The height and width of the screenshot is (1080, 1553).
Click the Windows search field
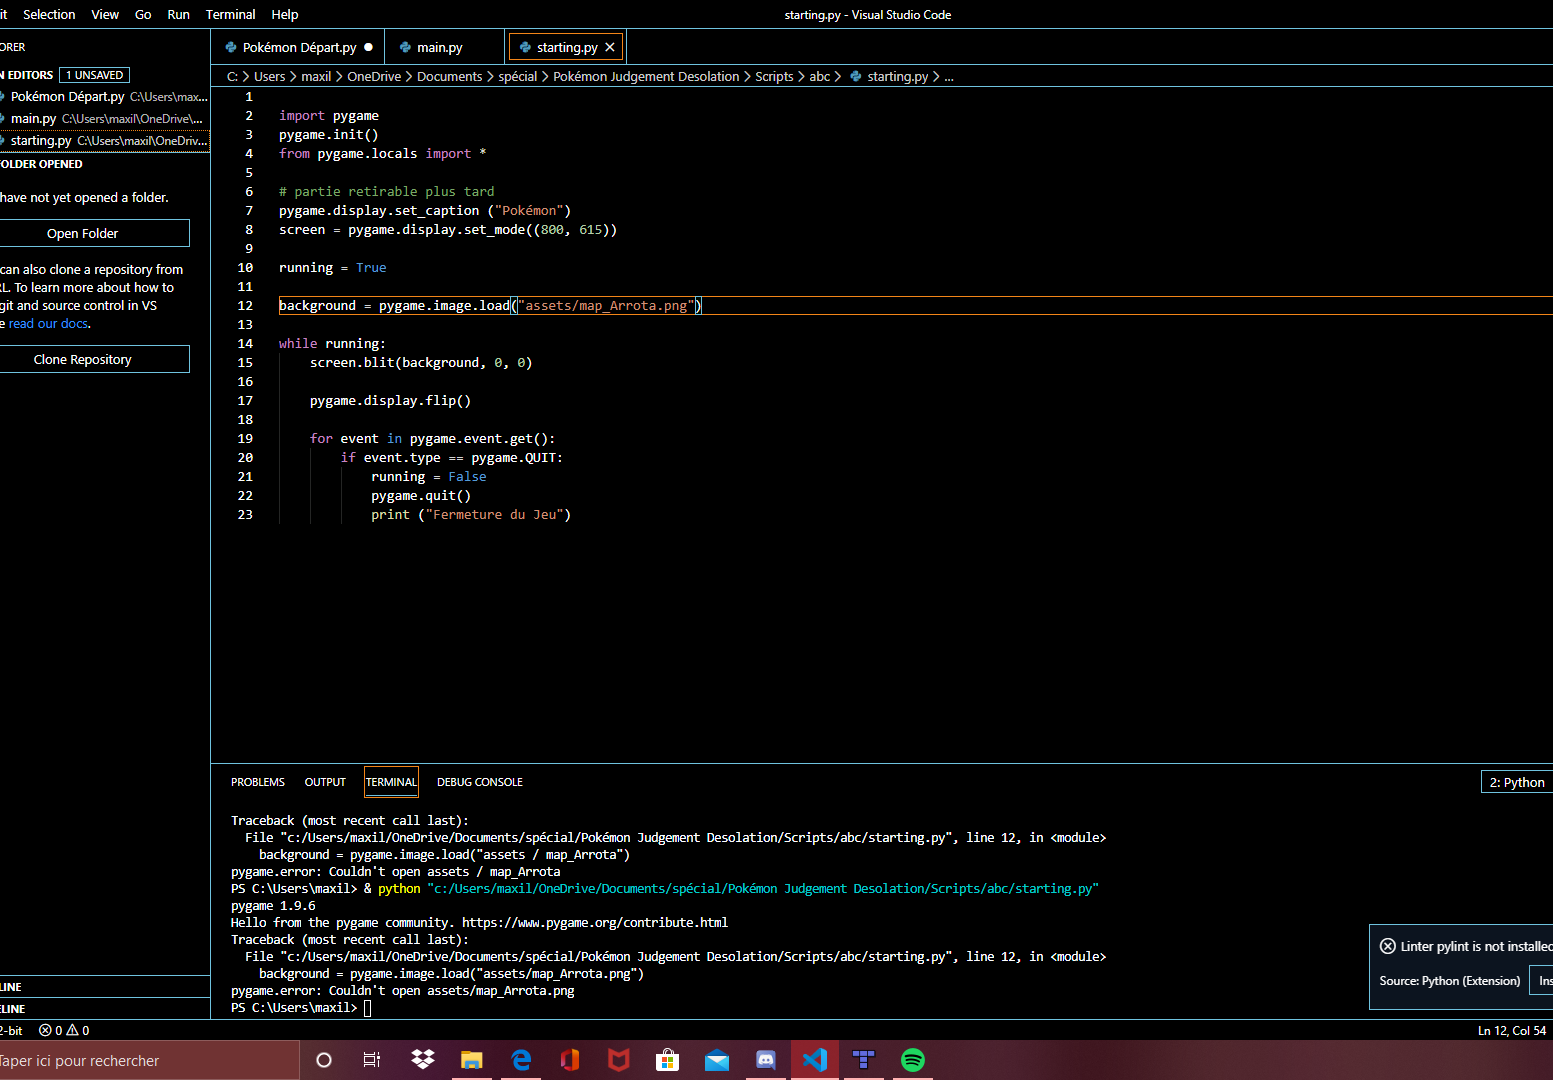coord(150,1060)
